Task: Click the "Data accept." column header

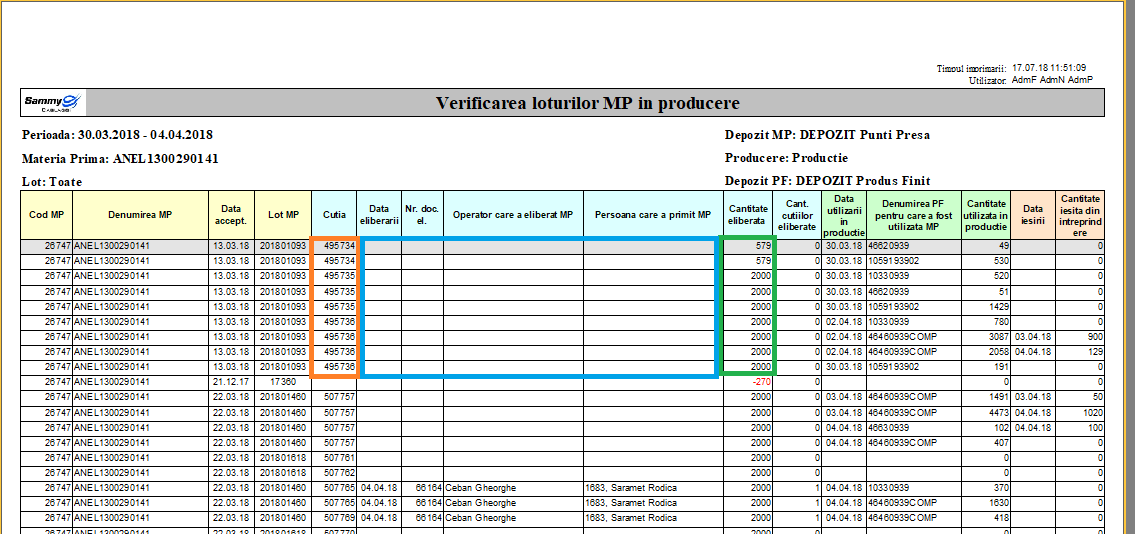Action: click(232, 215)
